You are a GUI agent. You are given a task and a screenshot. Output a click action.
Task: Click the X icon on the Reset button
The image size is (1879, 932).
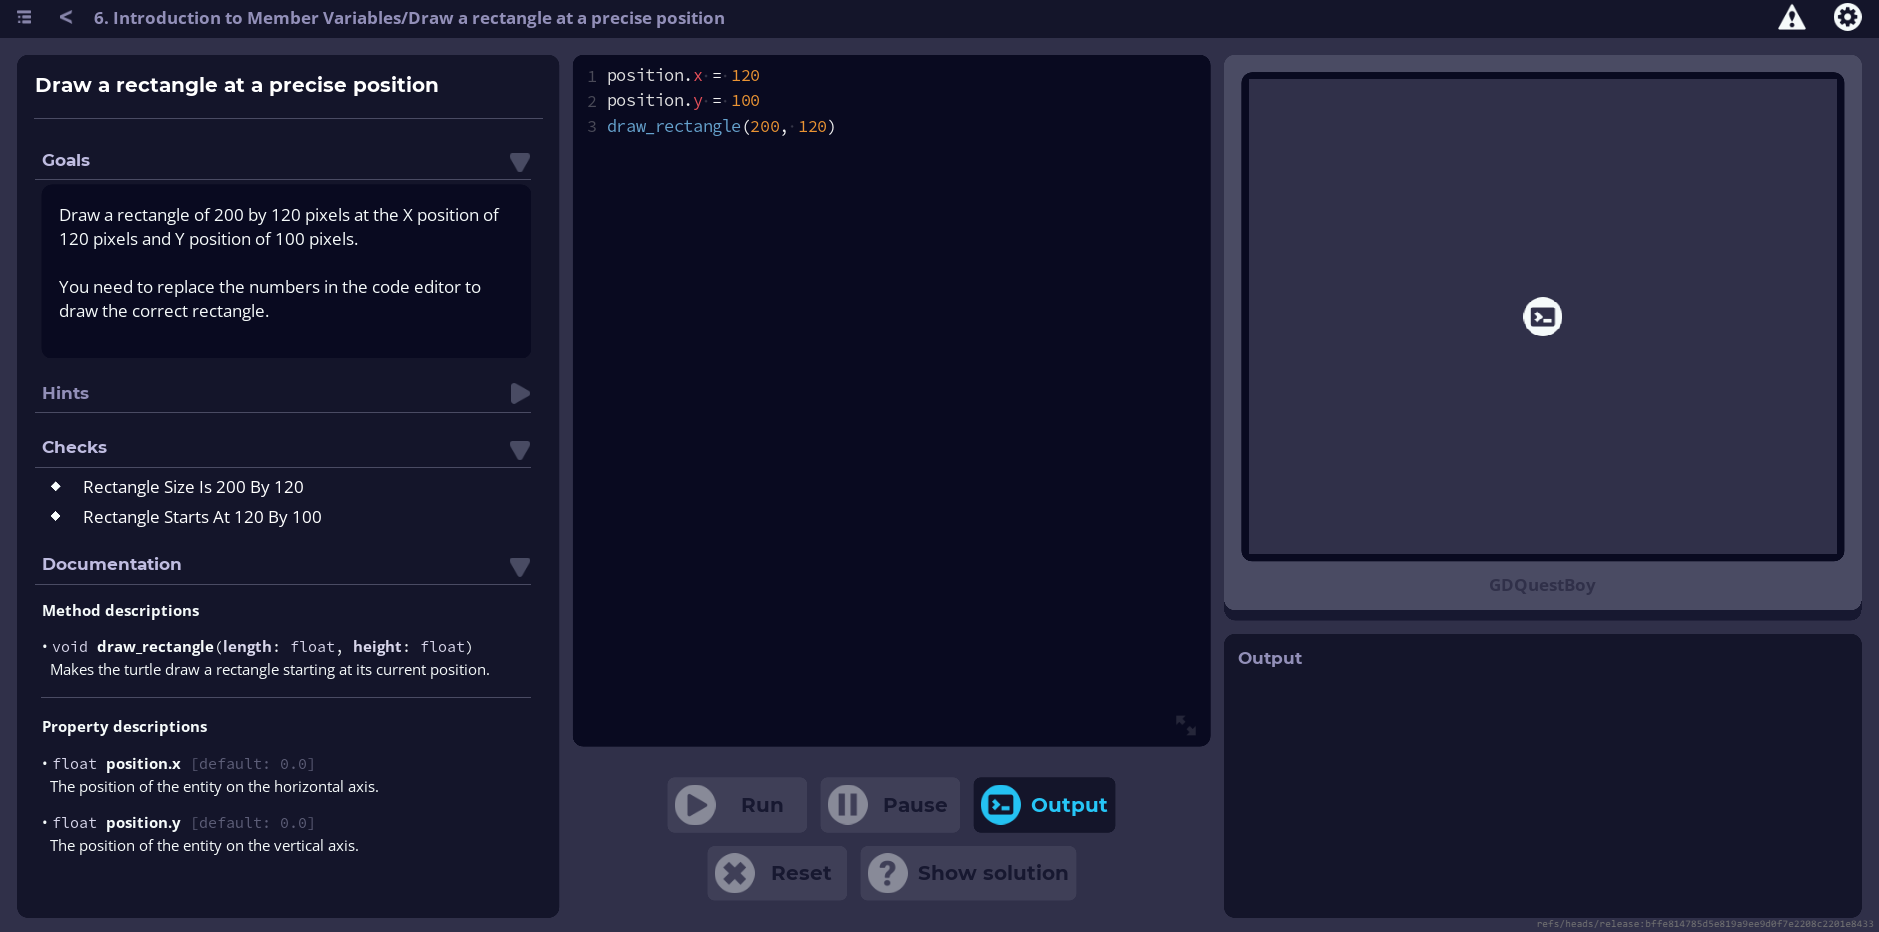[734, 872]
